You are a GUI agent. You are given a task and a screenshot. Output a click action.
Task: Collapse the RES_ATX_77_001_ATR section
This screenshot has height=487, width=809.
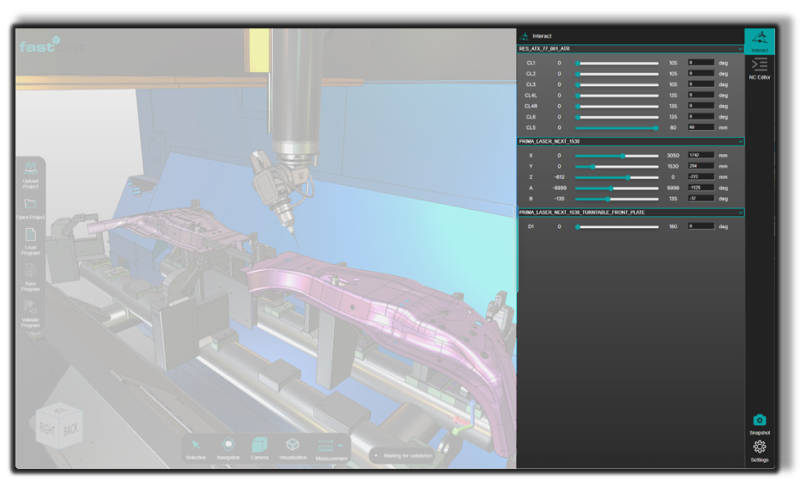[740, 49]
